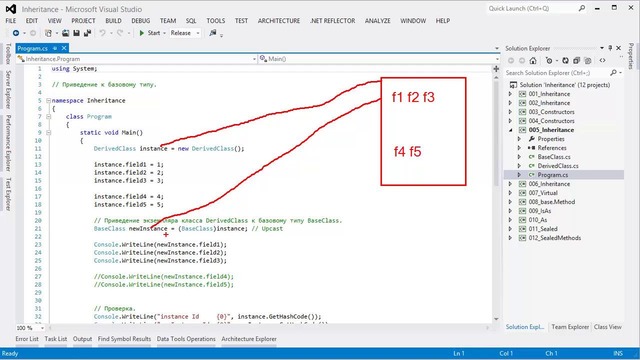Select BaseClass.cs in Solution Explorer
This screenshot has width=640, height=360.
point(554,157)
